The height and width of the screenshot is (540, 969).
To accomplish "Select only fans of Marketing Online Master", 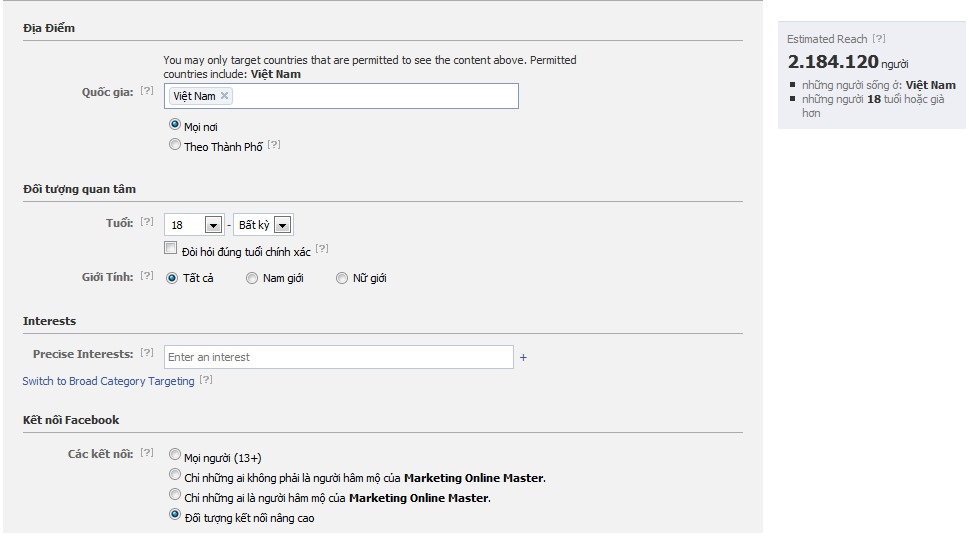I will point(175,495).
